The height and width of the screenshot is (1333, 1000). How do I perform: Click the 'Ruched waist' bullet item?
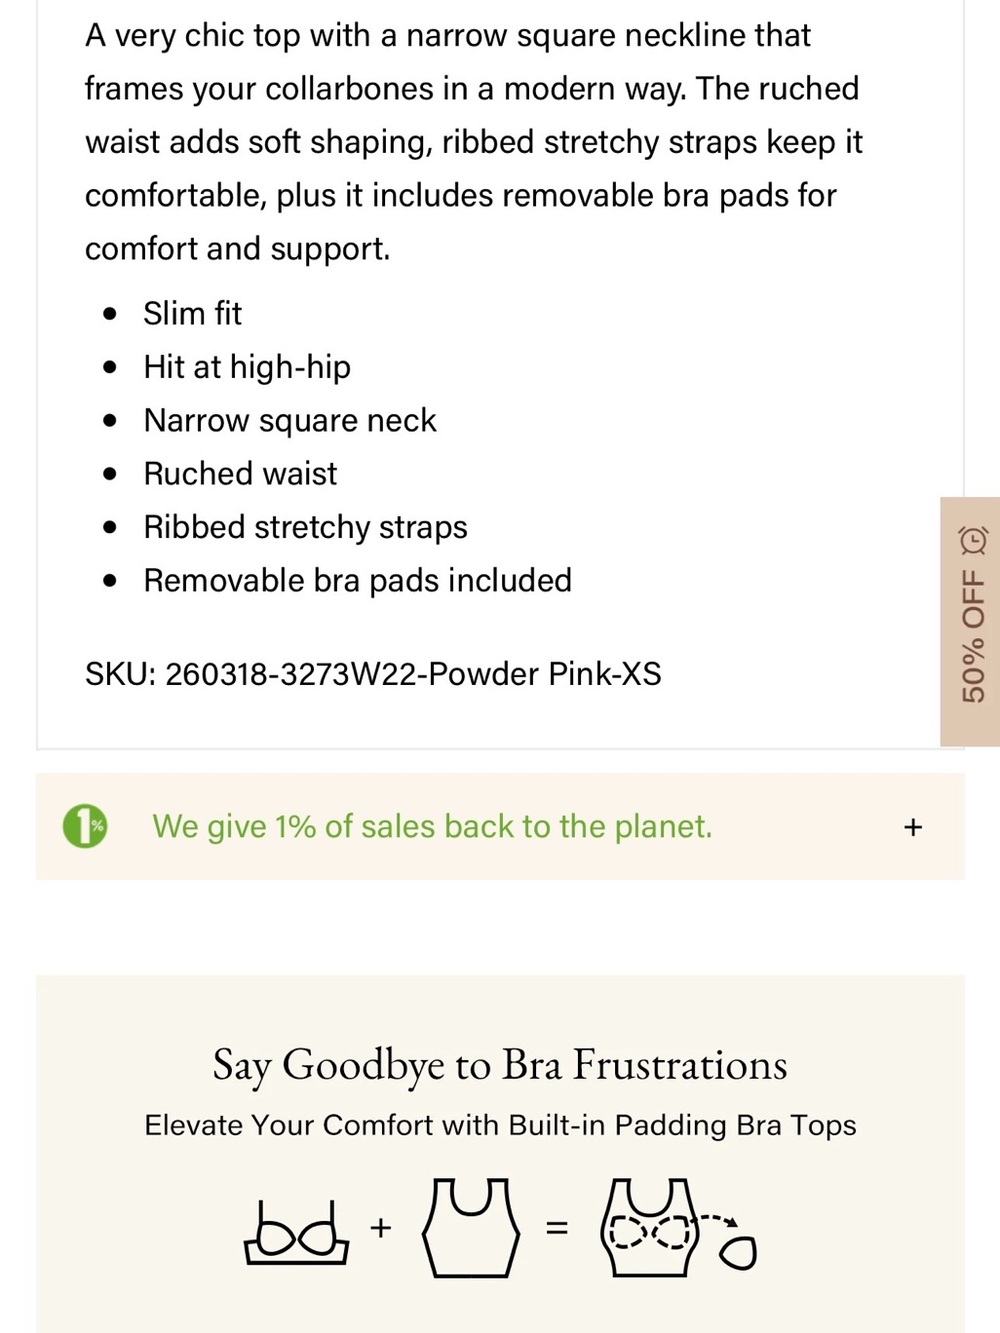pyautogui.click(x=240, y=473)
